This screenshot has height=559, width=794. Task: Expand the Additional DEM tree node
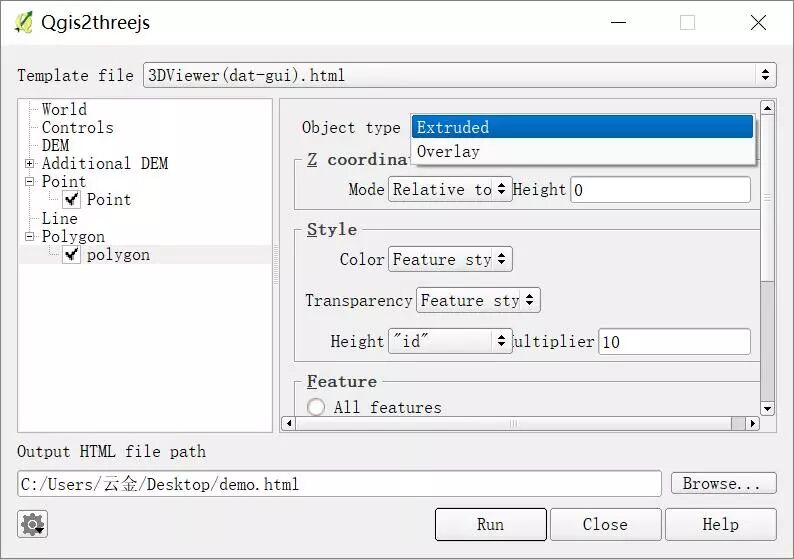click(x=29, y=164)
